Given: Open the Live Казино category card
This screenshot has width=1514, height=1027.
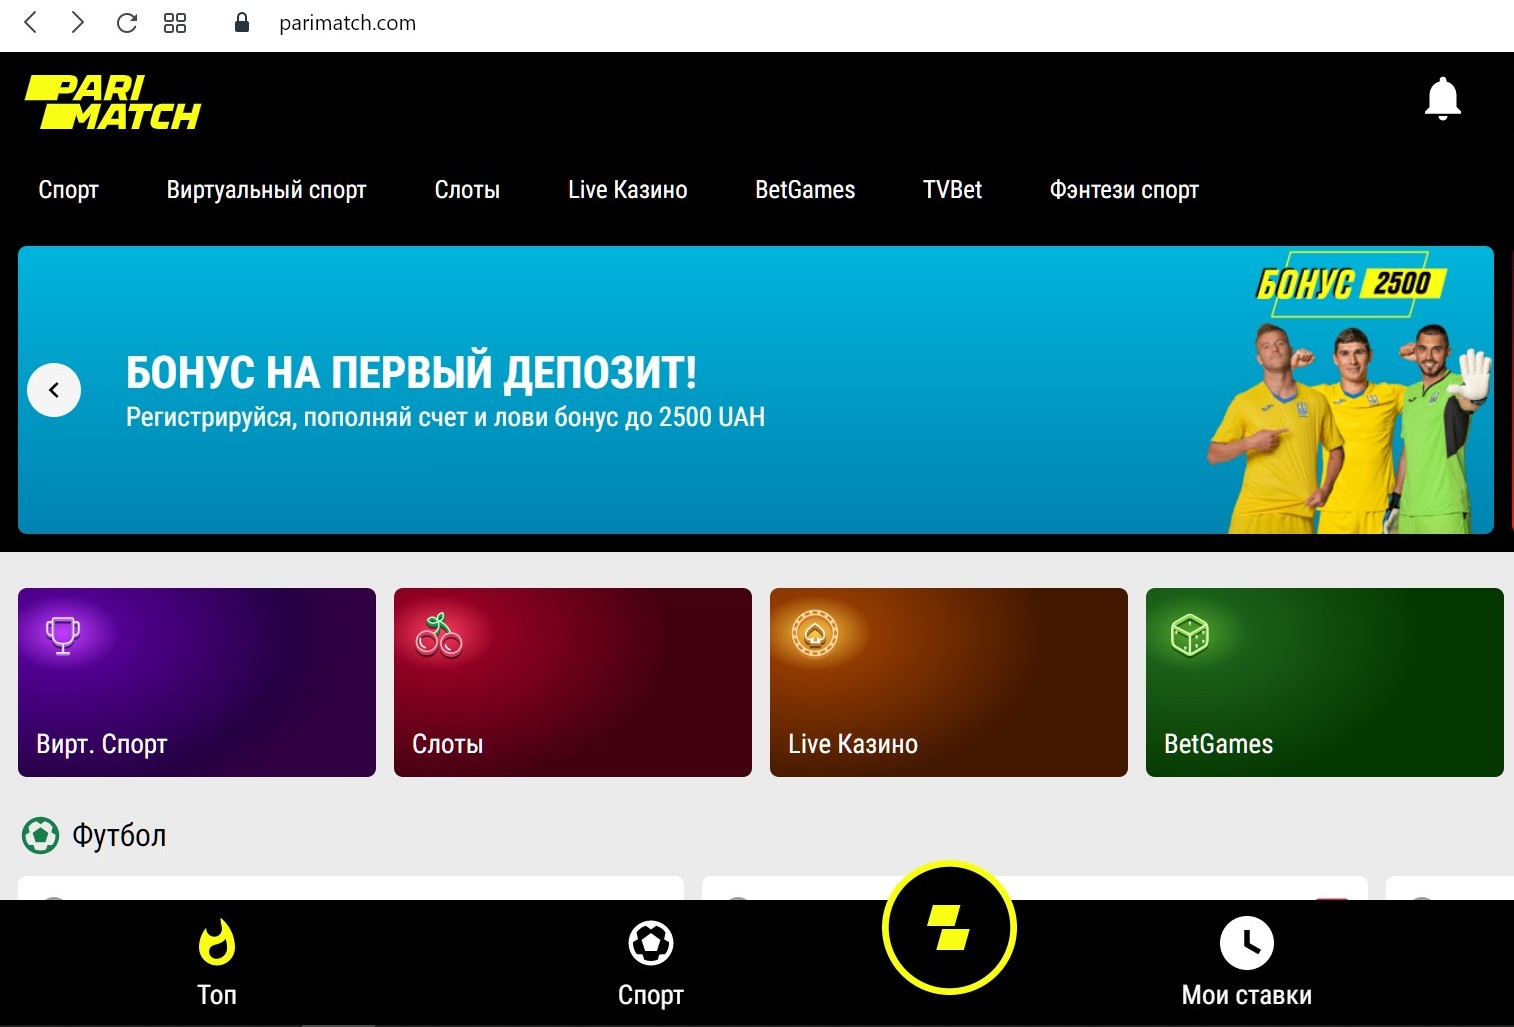Looking at the screenshot, I should [949, 682].
